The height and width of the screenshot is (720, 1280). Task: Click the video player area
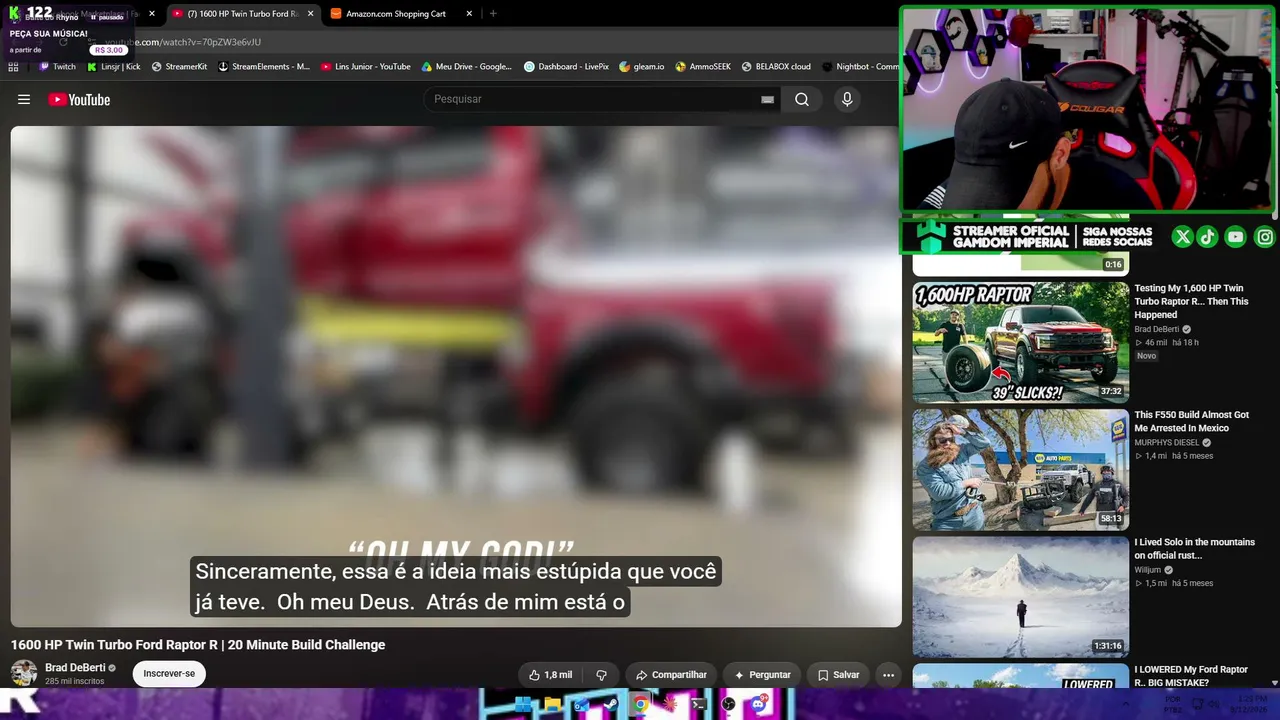click(456, 376)
